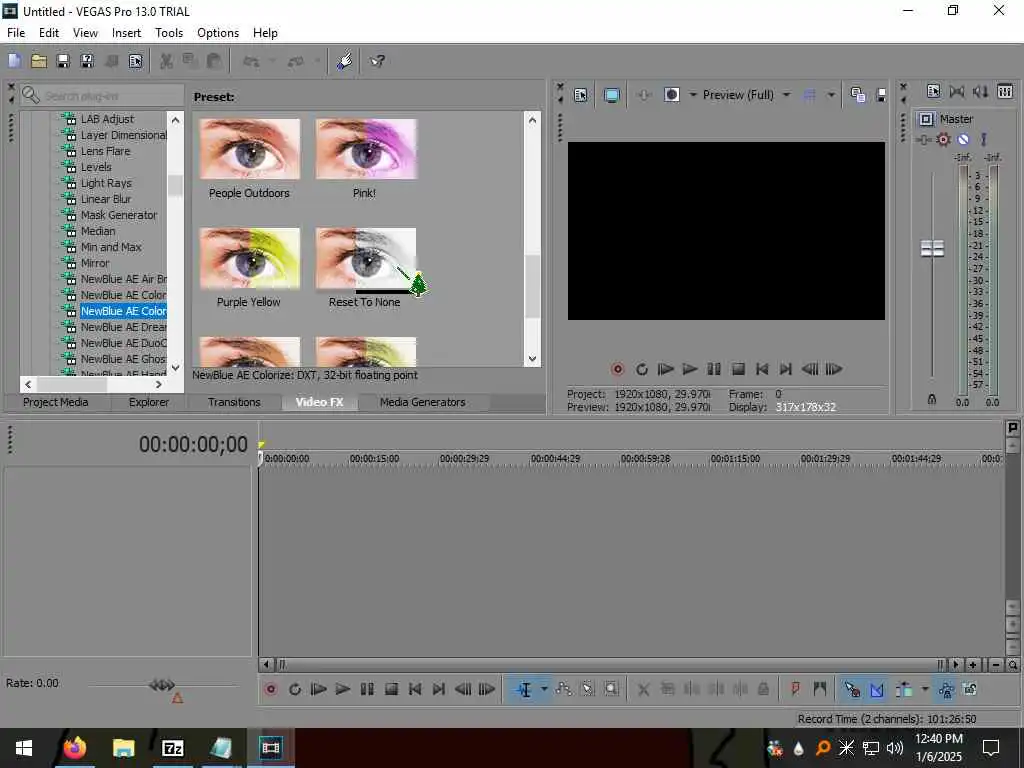Select the Envelope Edit tool

[x=563, y=689]
